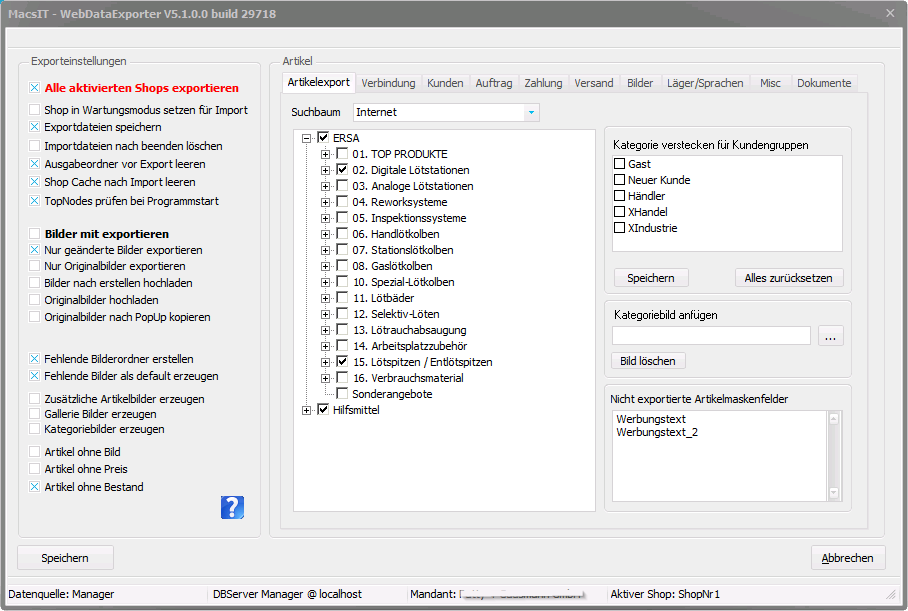Toggle 'Alle aktivierten Shops exportieren' checkbox
The width and height of the screenshot is (908, 611).
(x=35, y=88)
